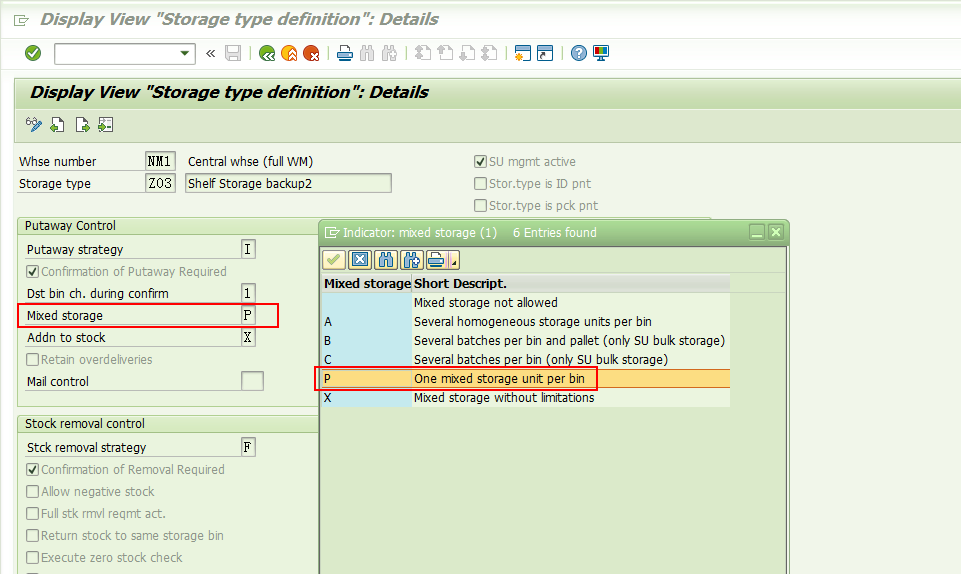Viewport: 961px width, 574px height.
Task: Select 'Several batches per bin and pallet' row
Action: pyautogui.click(x=526, y=341)
